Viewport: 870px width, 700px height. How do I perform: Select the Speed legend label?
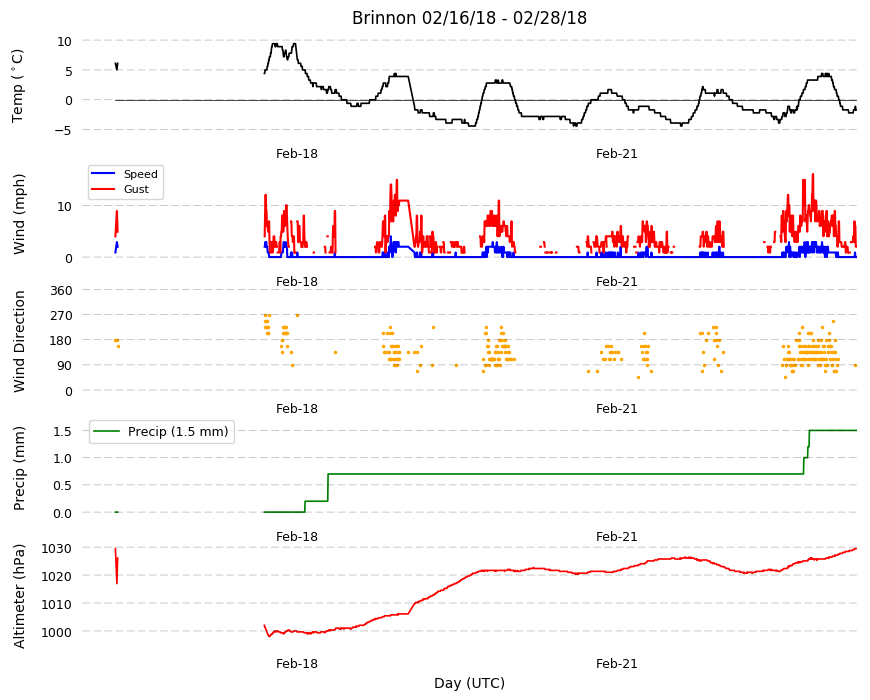(x=140, y=174)
